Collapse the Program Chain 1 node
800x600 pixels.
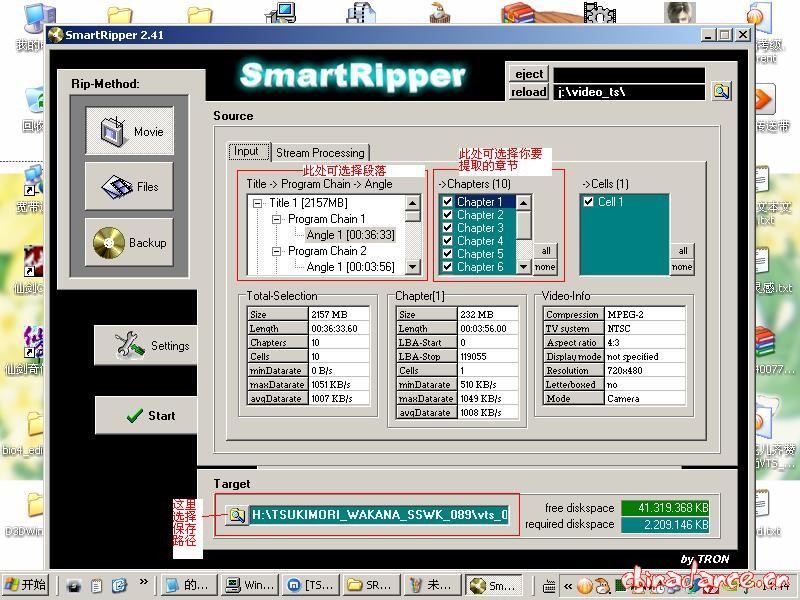[x=277, y=219]
